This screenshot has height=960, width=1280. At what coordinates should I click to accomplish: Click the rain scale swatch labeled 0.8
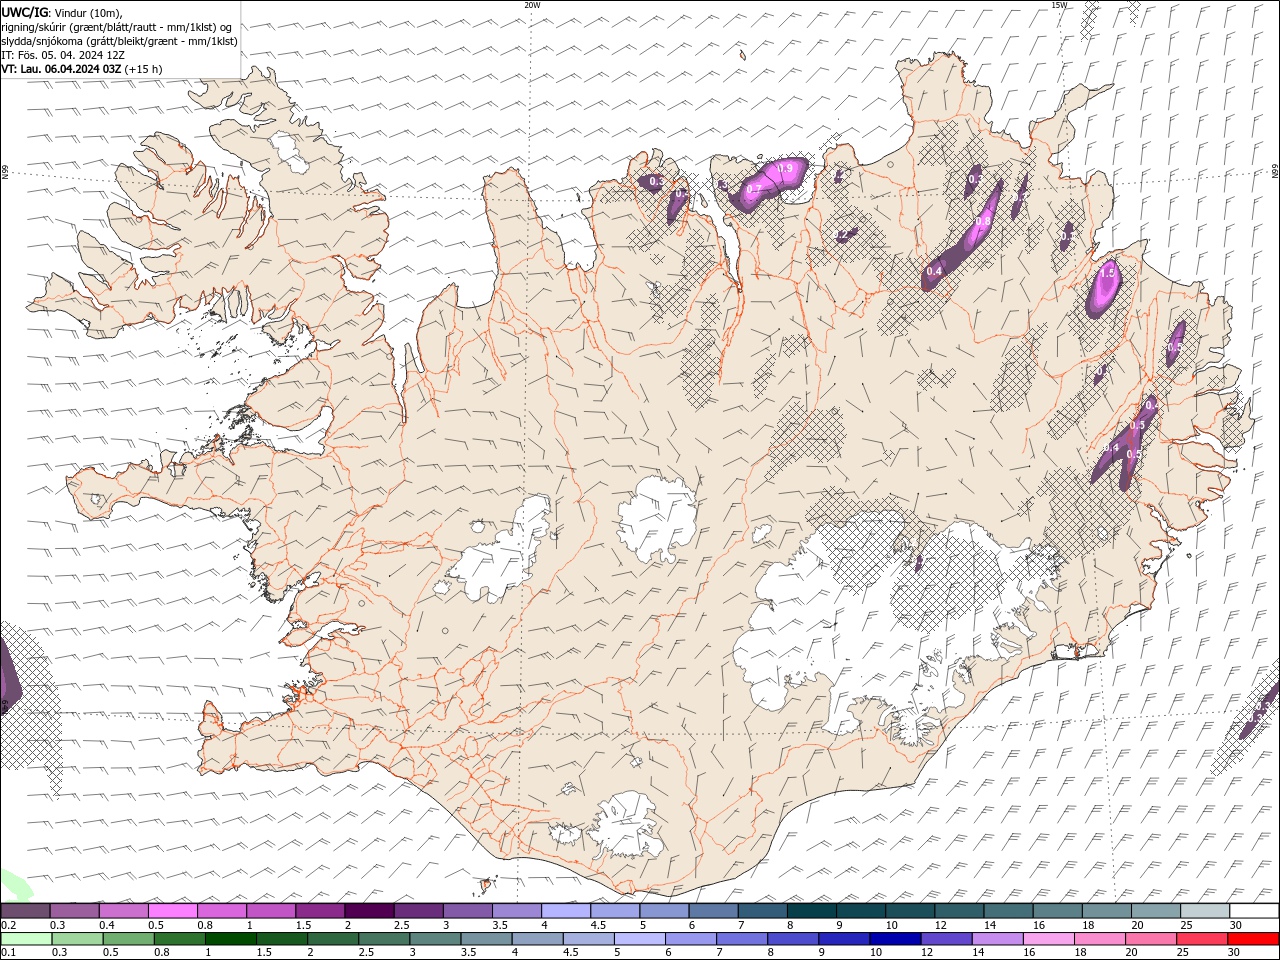point(180,939)
